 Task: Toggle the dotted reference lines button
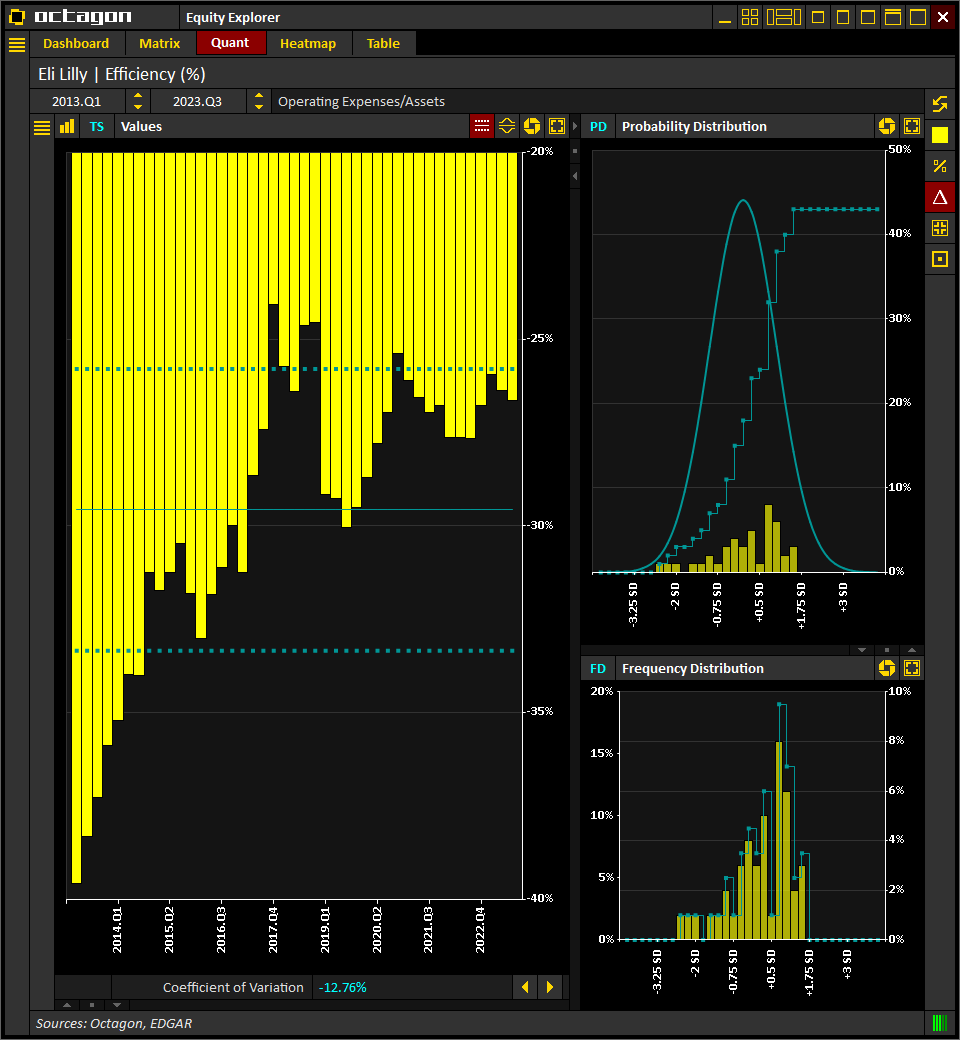coord(482,126)
